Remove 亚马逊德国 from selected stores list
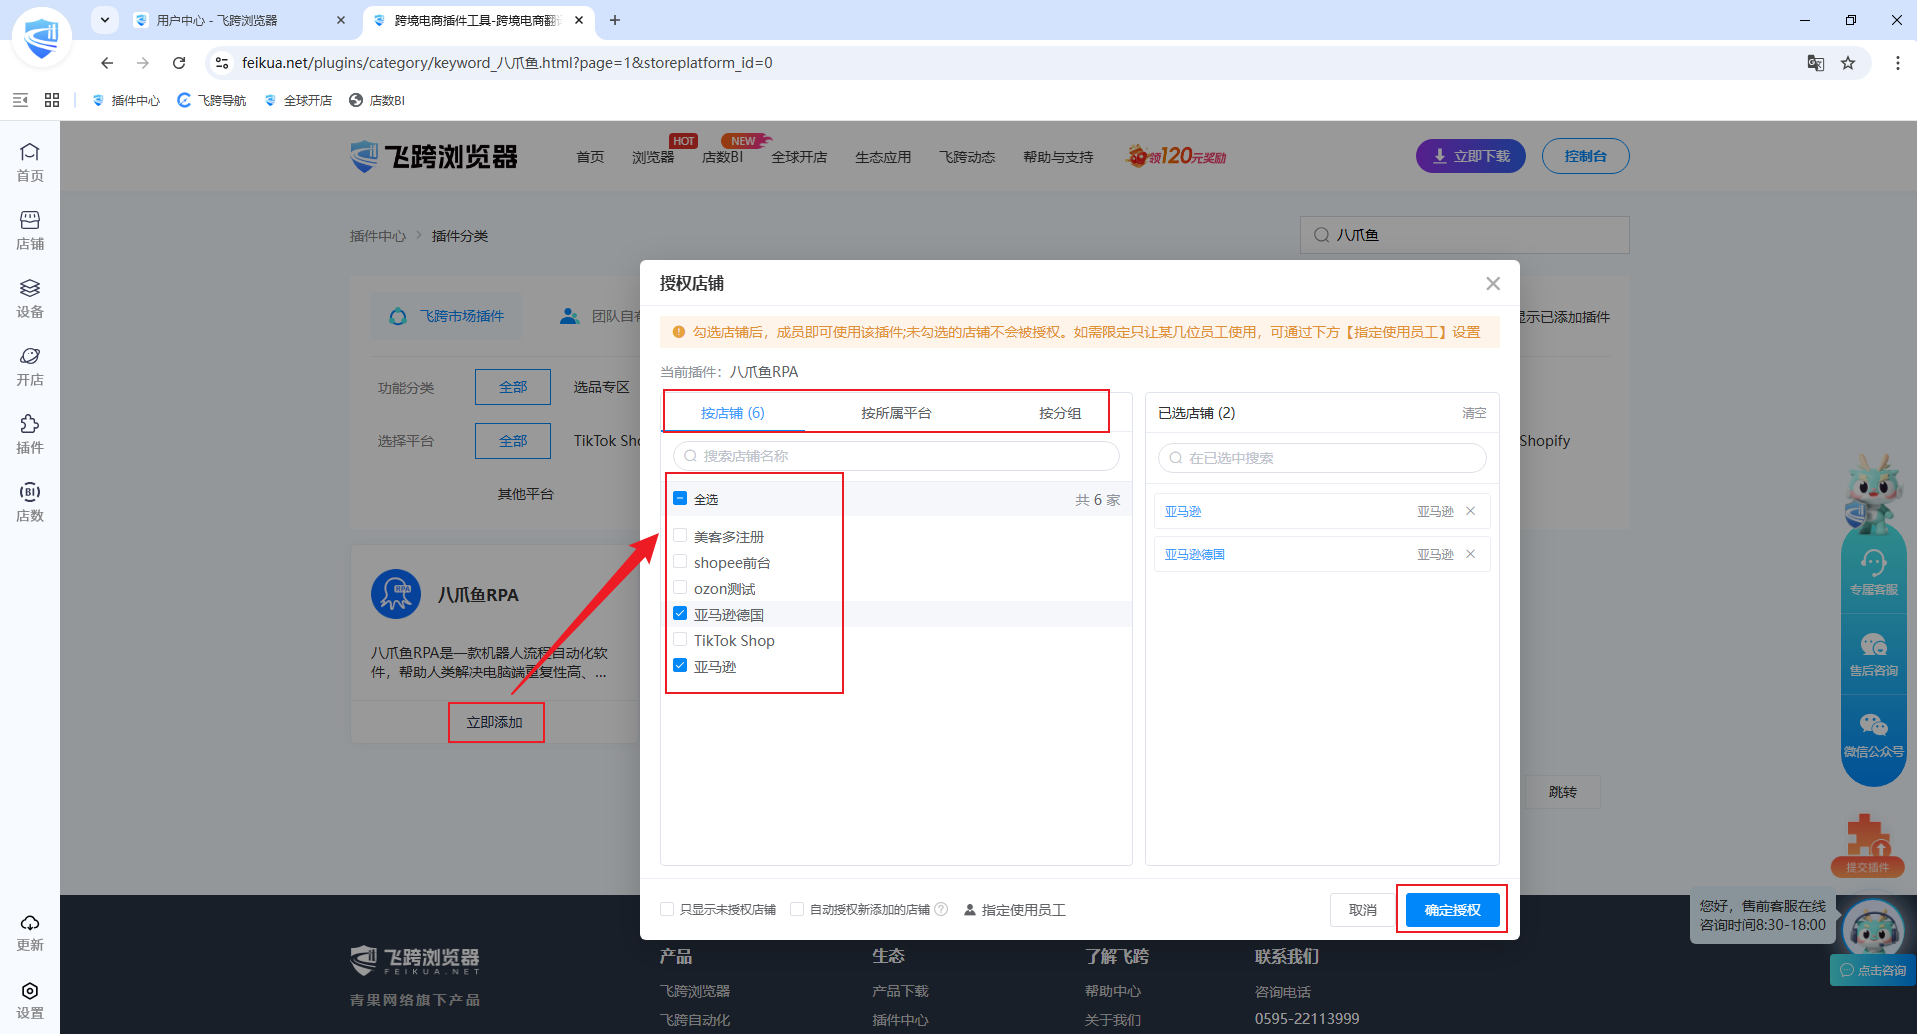This screenshot has width=1917, height=1034. coord(1471,554)
